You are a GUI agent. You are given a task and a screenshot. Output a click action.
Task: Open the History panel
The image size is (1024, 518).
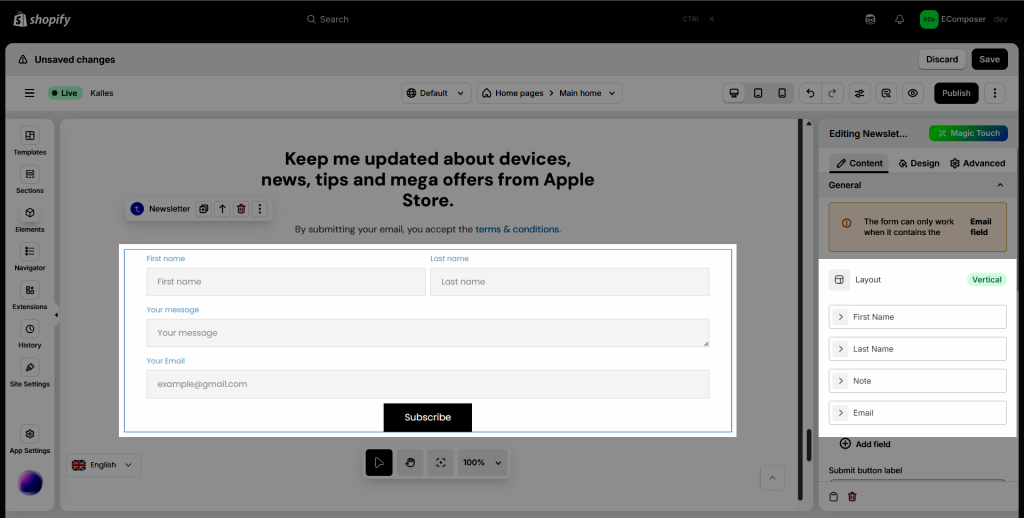[x=30, y=334]
